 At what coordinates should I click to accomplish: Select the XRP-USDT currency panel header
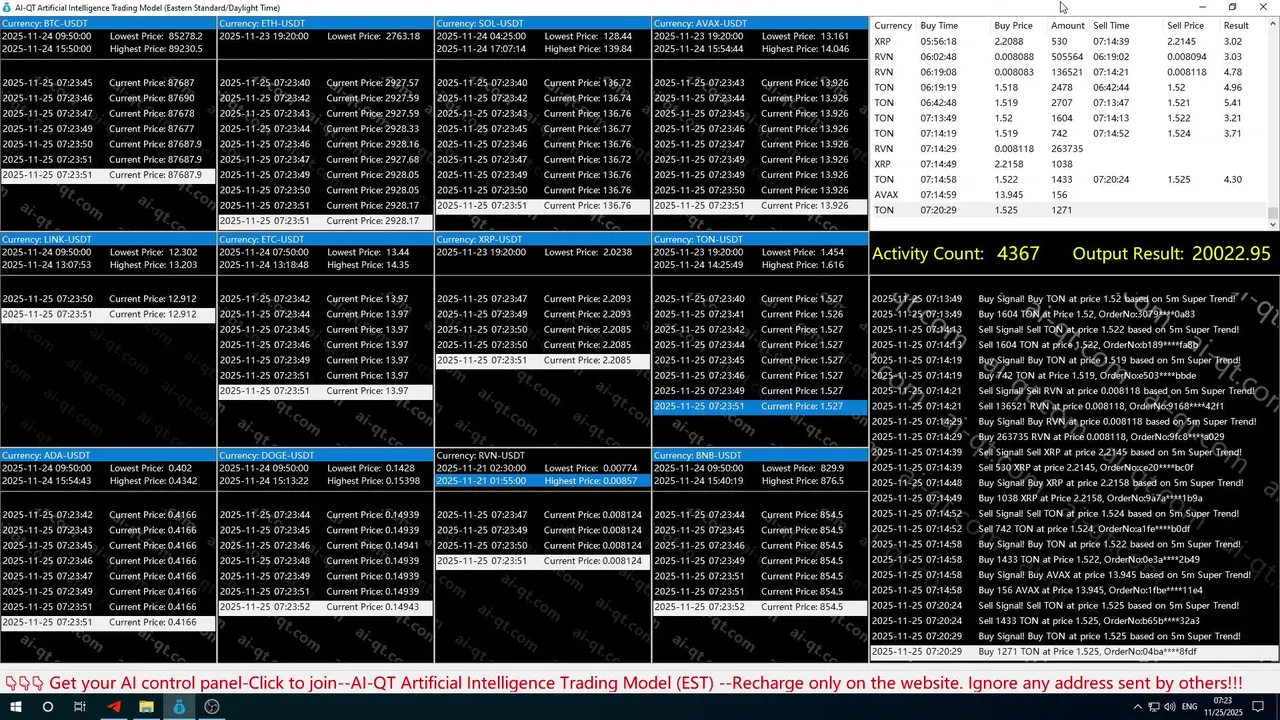543,239
